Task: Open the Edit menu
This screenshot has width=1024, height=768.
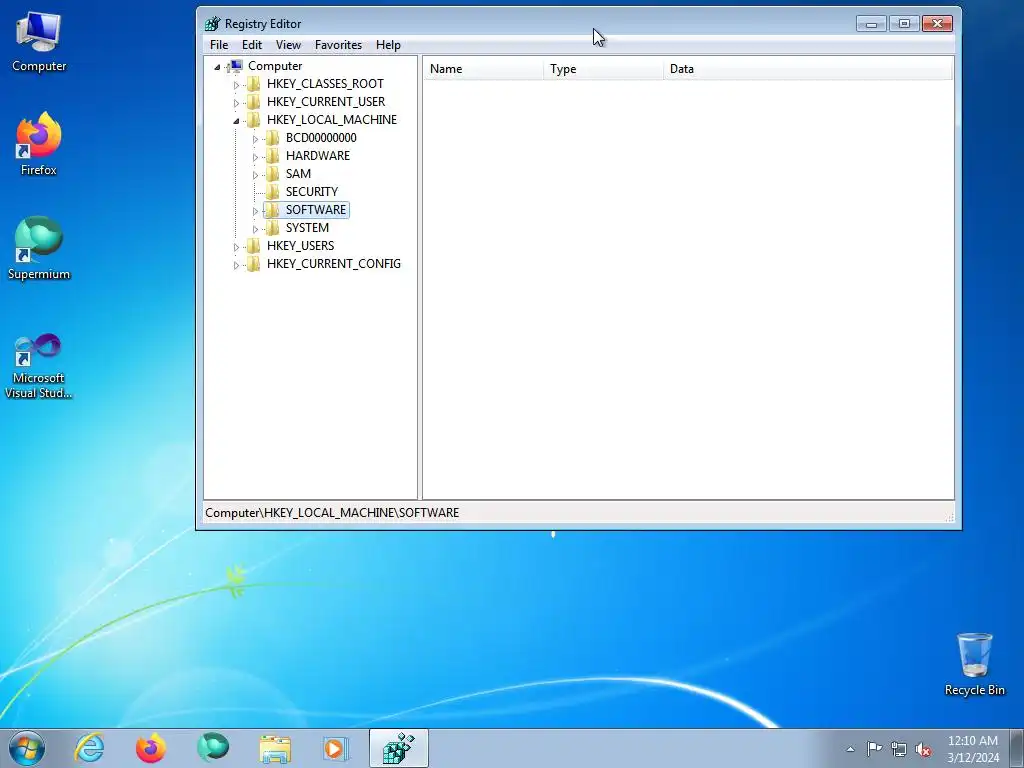Action: click(251, 45)
